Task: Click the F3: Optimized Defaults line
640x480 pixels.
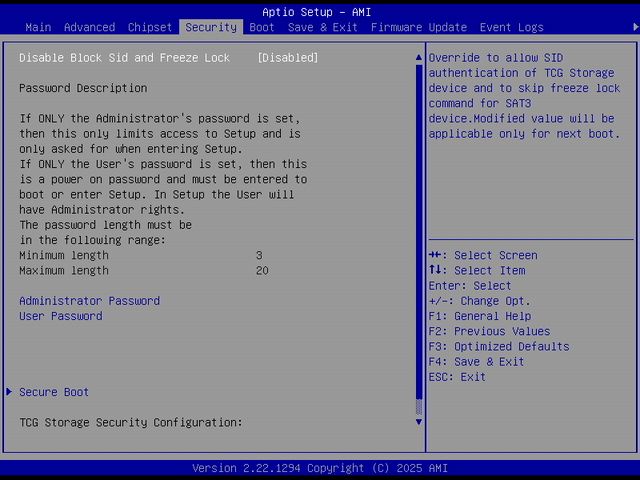Action: (x=499, y=346)
